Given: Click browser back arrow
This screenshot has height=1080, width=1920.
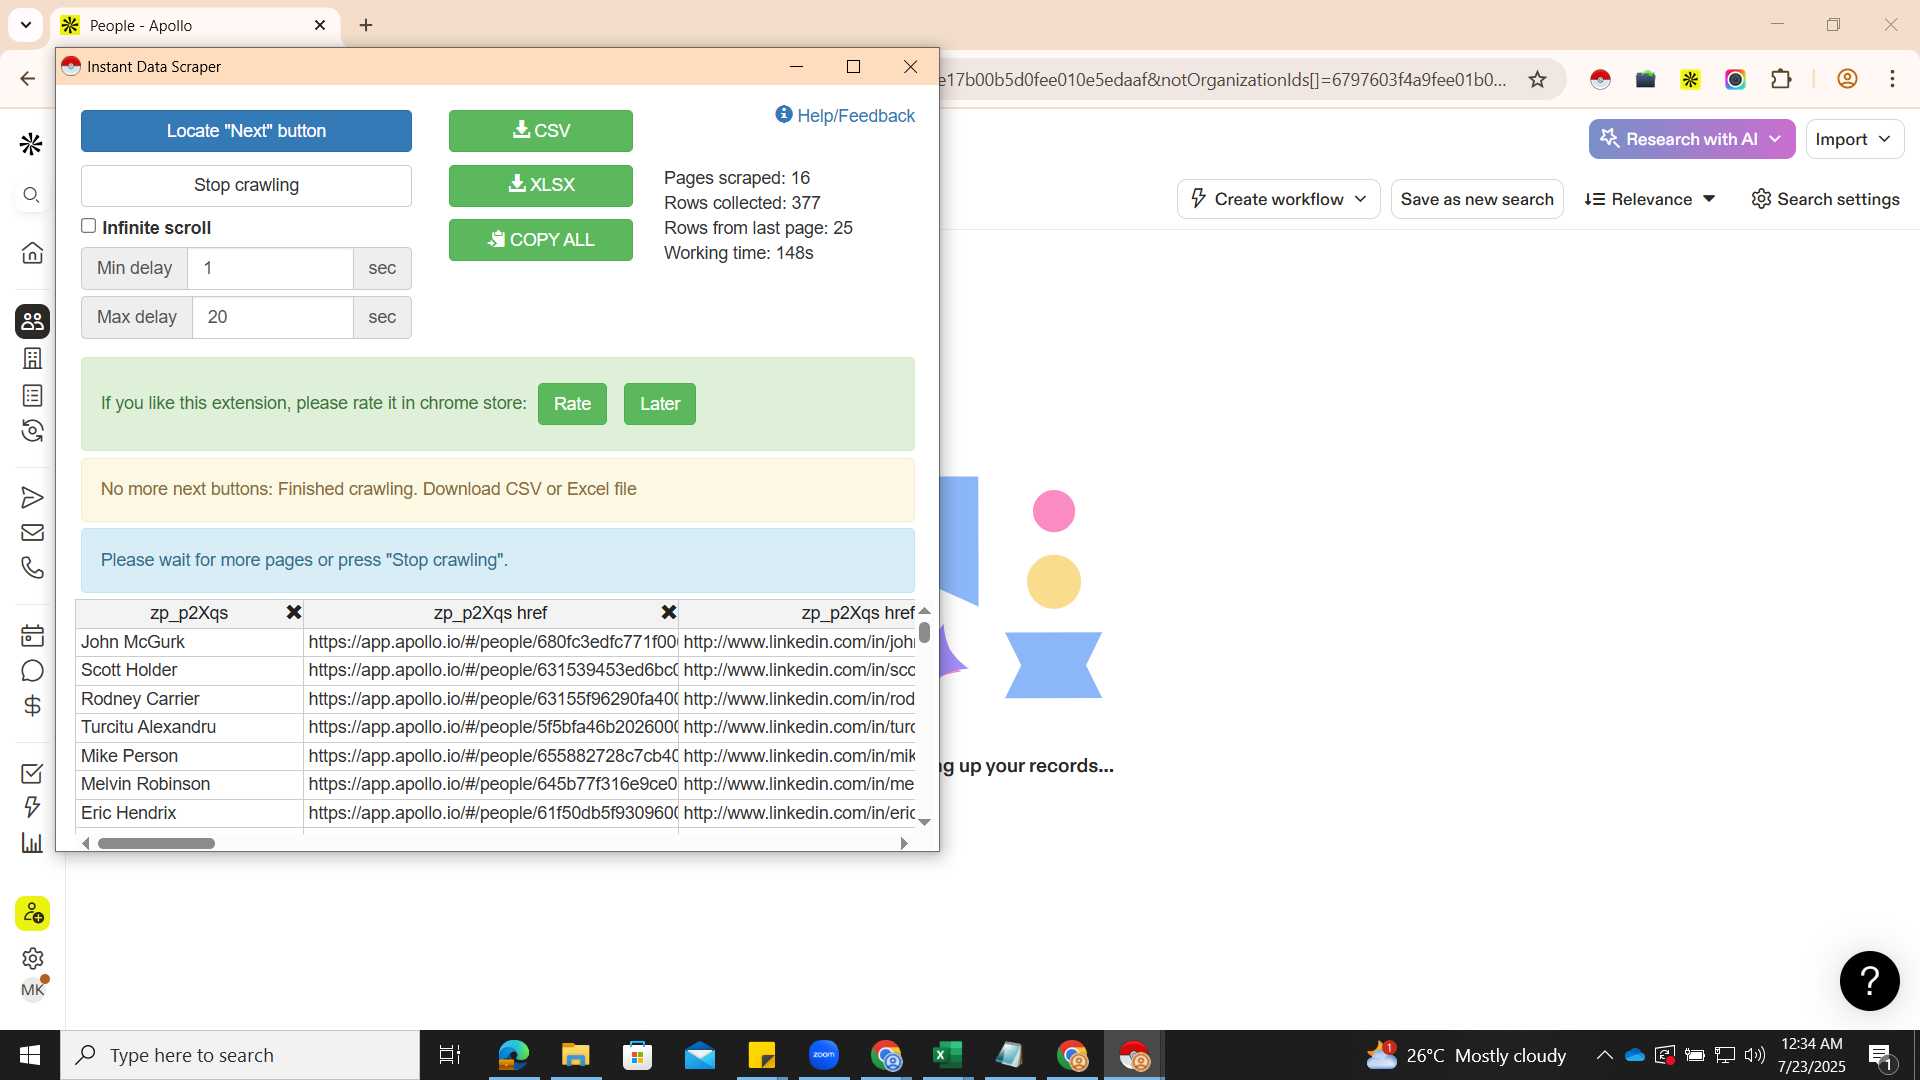Looking at the screenshot, I should (x=28, y=79).
